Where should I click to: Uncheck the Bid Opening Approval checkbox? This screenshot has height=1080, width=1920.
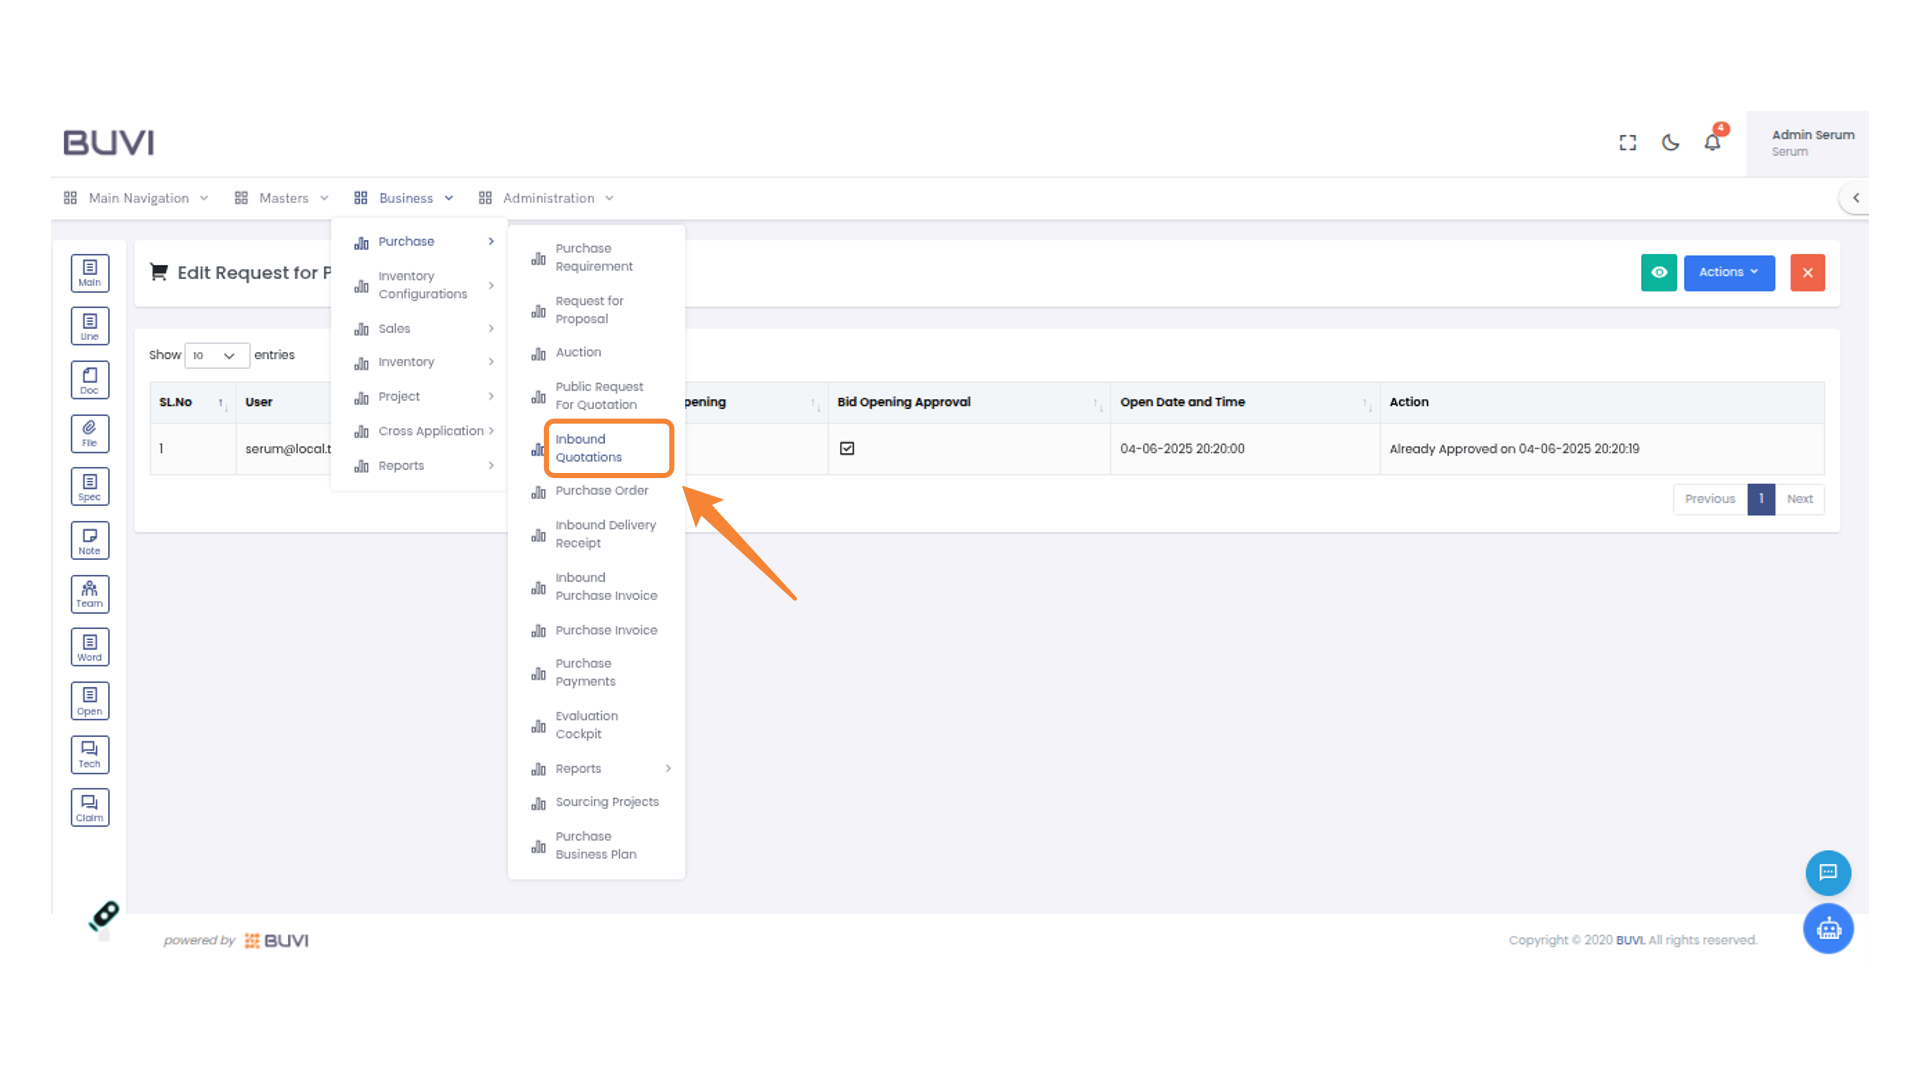click(847, 448)
